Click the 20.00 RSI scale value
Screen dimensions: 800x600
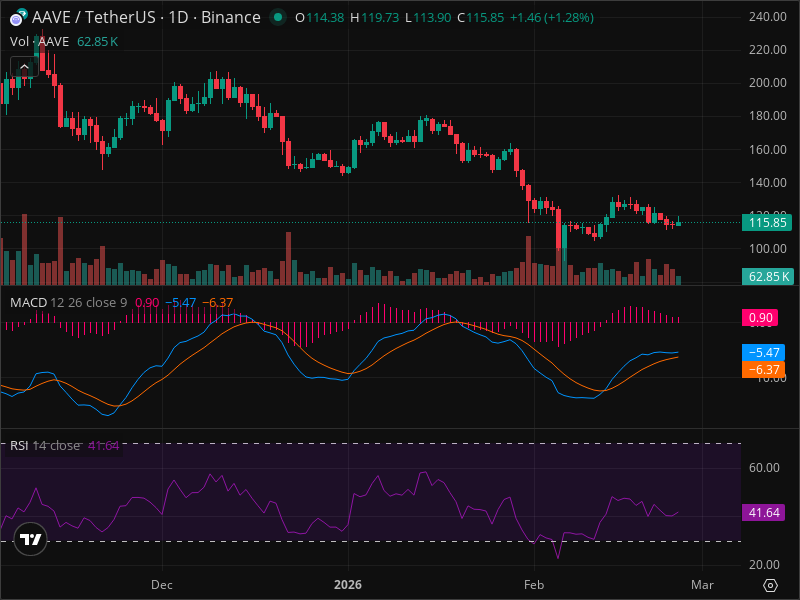[x=764, y=564]
